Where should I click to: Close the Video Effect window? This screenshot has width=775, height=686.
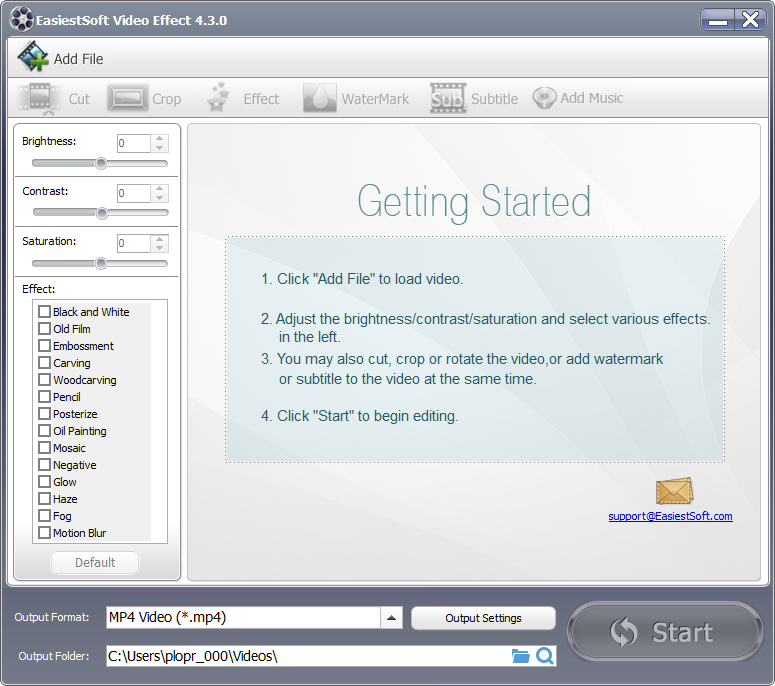(x=750, y=20)
